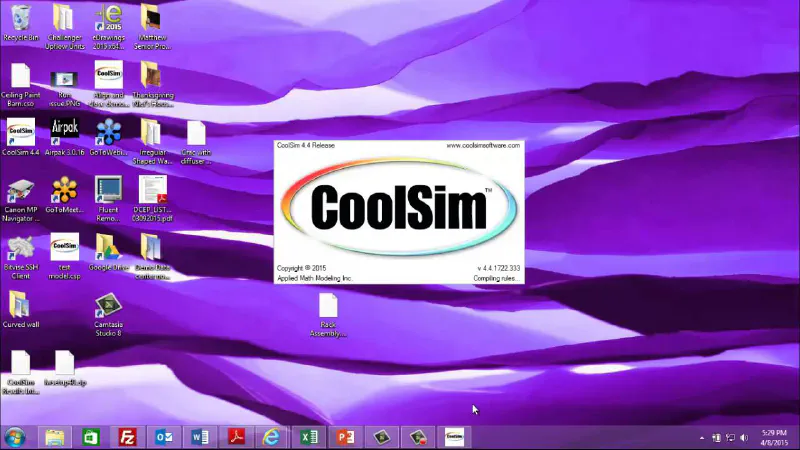Open Thanksgiving folder on desktop
This screenshot has height=450, width=800.
(x=152, y=84)
